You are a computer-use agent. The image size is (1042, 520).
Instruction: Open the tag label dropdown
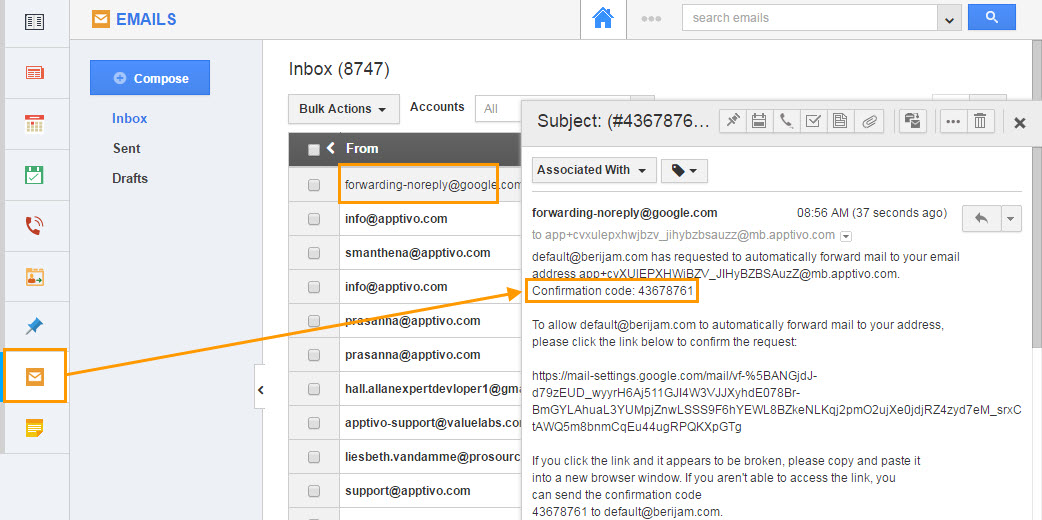(684, 171)
